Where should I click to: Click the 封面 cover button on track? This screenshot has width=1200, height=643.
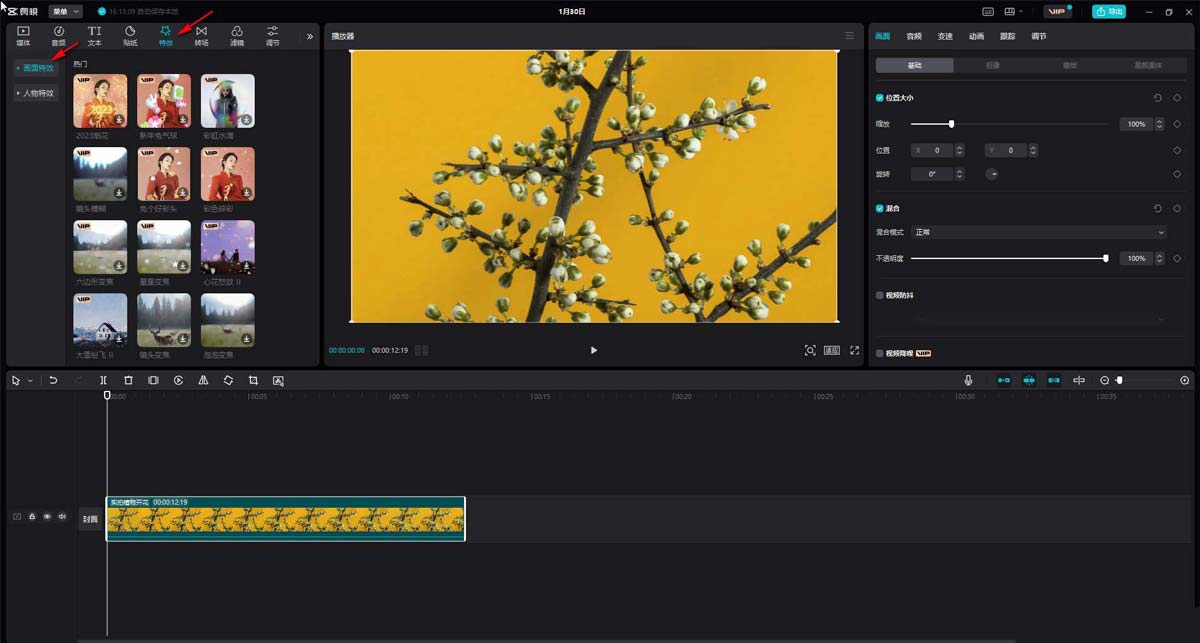point(91,519)
